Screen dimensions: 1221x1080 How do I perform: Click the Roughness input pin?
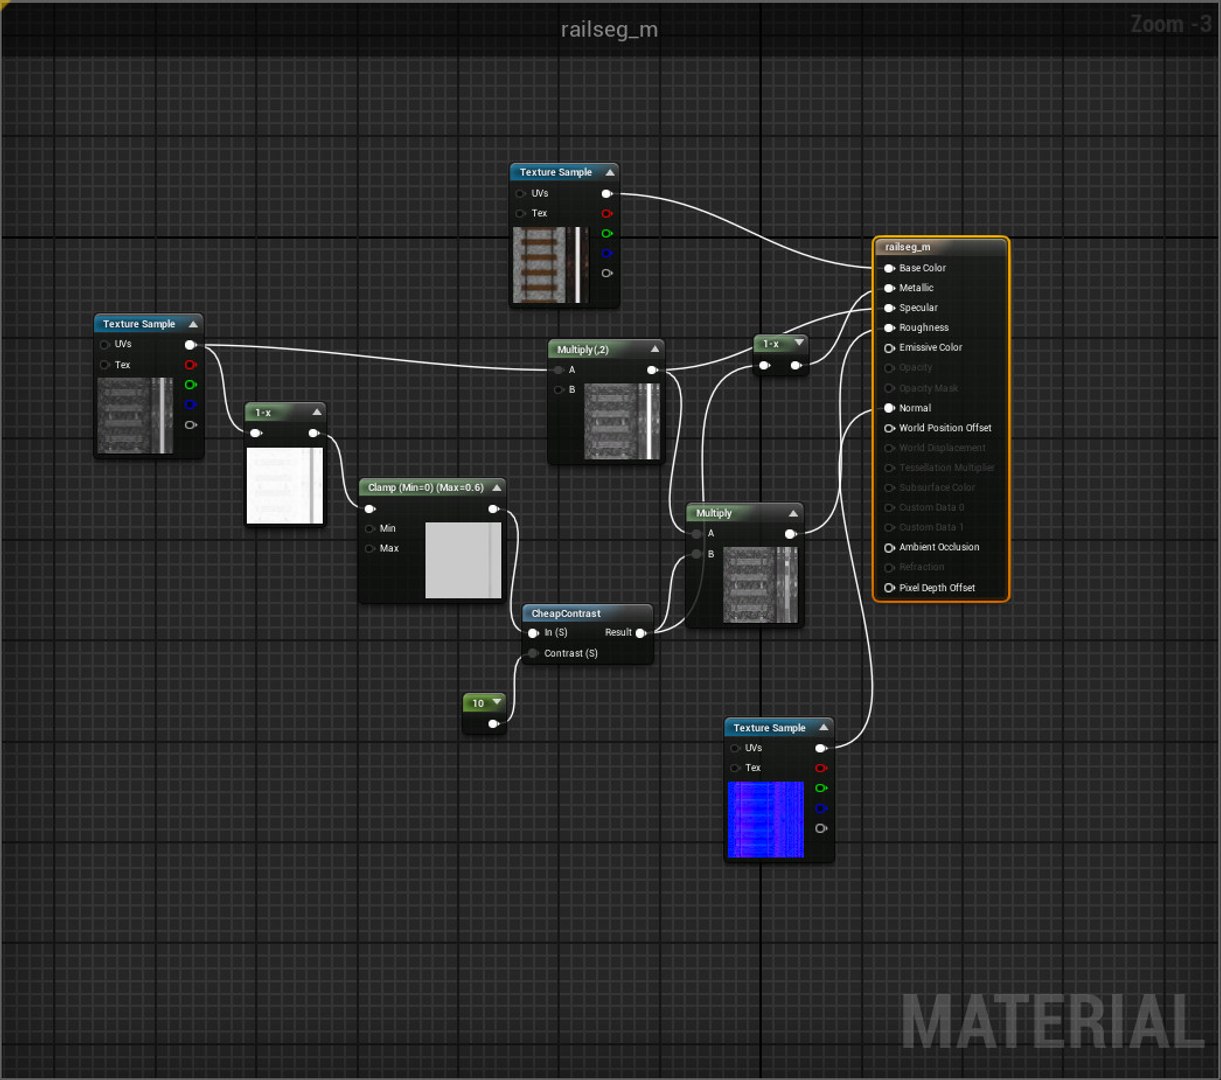(x=889, y=328)
